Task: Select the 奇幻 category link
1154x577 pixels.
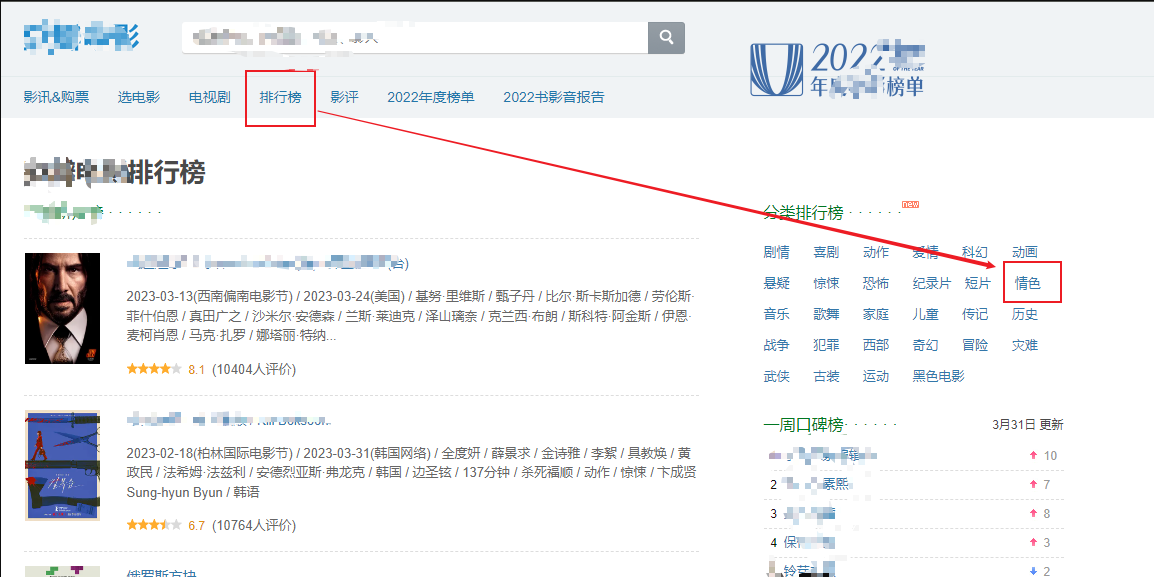Action: (925, 345)
